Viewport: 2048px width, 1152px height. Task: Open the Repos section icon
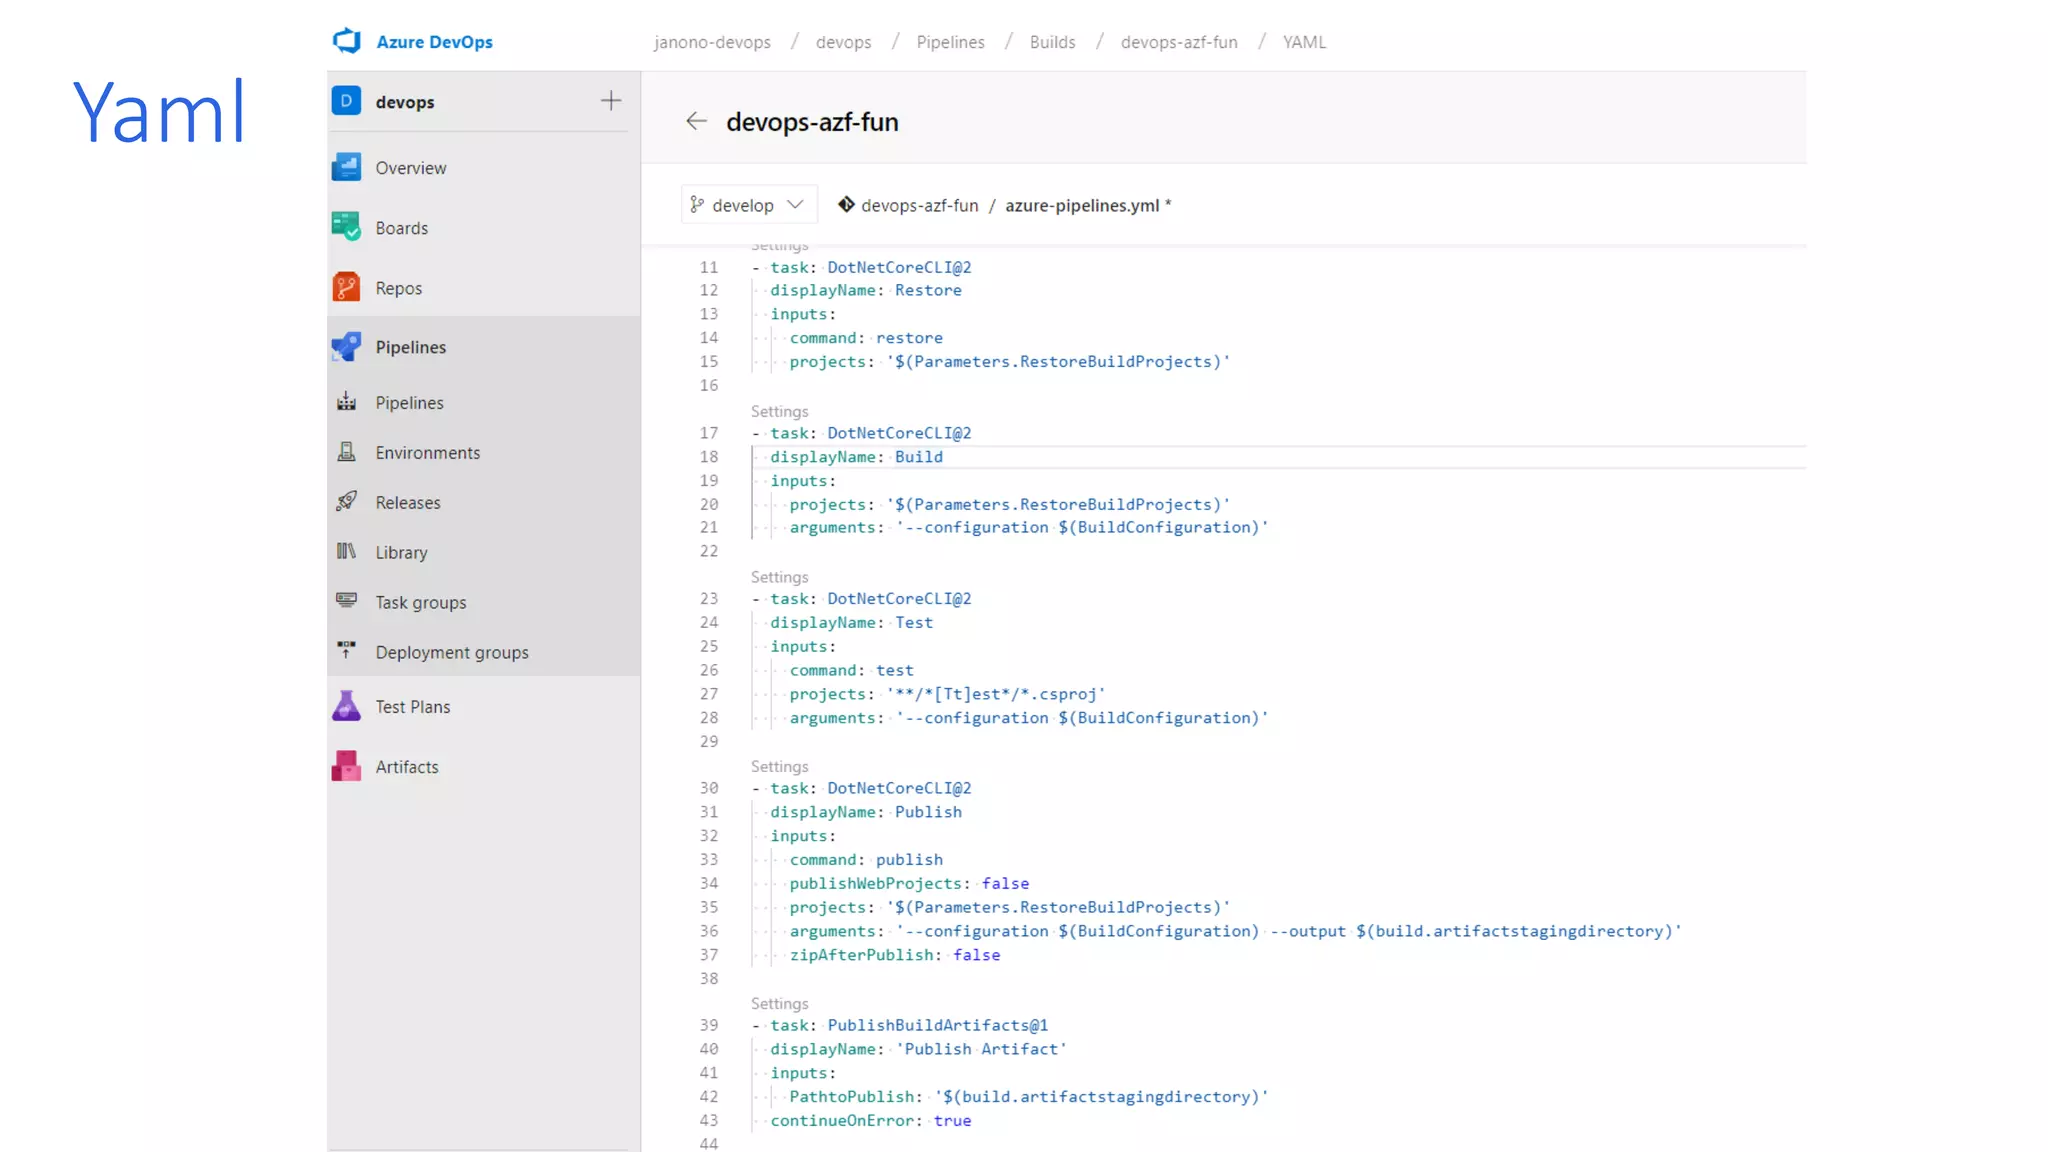point(346,287)
